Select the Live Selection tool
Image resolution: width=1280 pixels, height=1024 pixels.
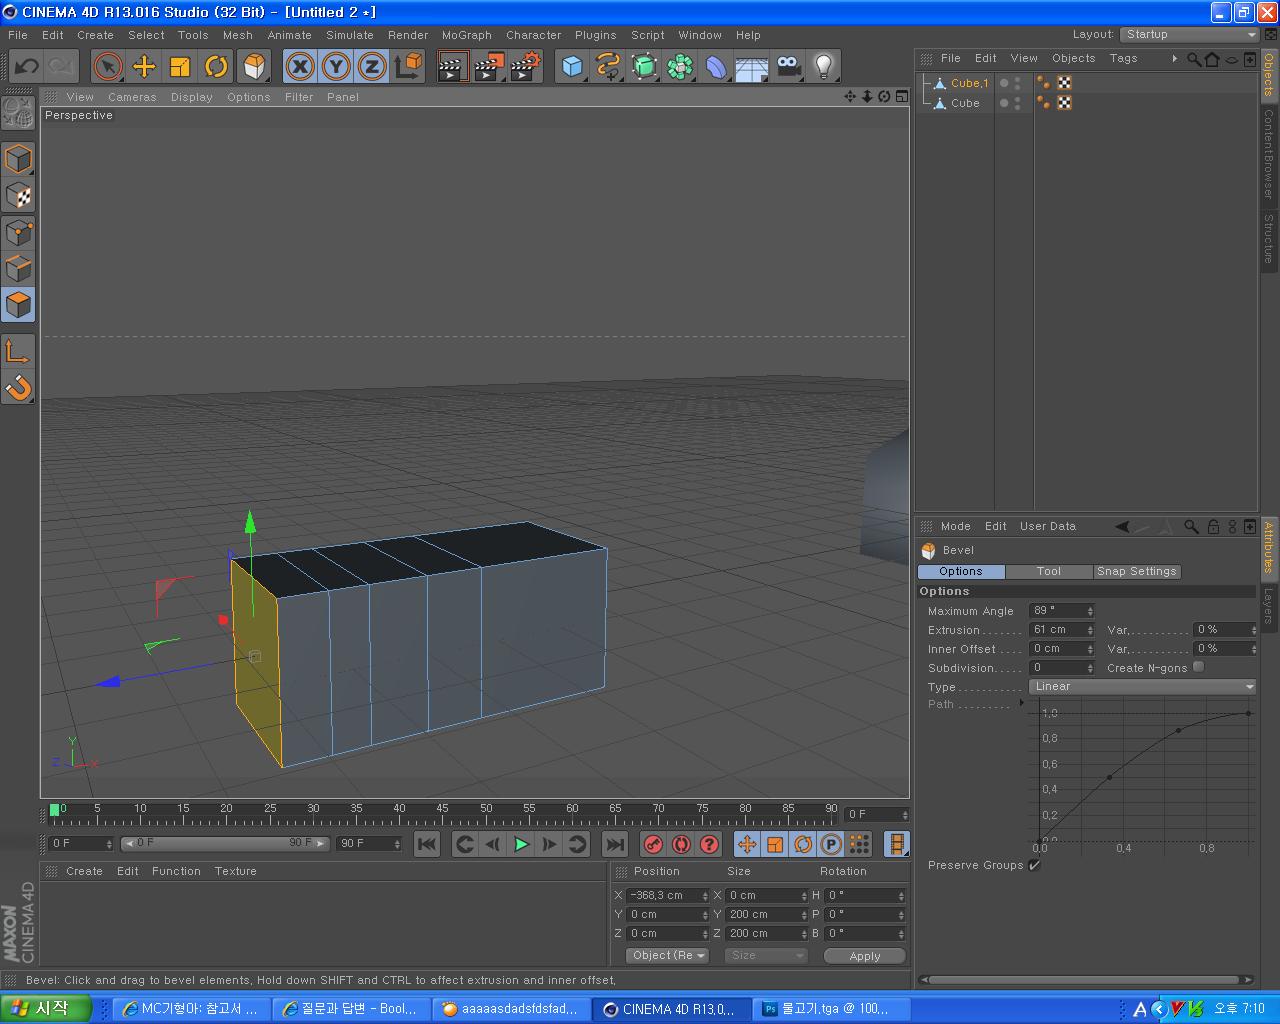[x=108, y=67]
